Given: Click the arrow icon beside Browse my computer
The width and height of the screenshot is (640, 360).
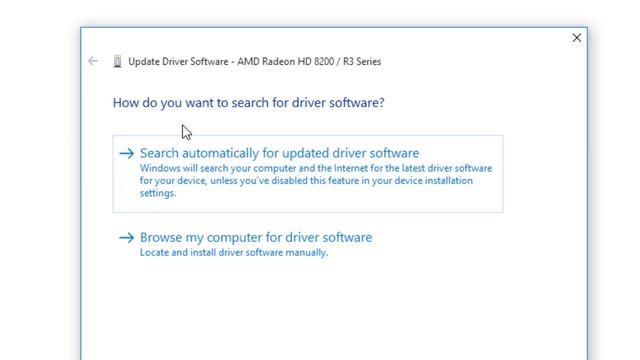Looking at the screenshot, I should [127, 238].
